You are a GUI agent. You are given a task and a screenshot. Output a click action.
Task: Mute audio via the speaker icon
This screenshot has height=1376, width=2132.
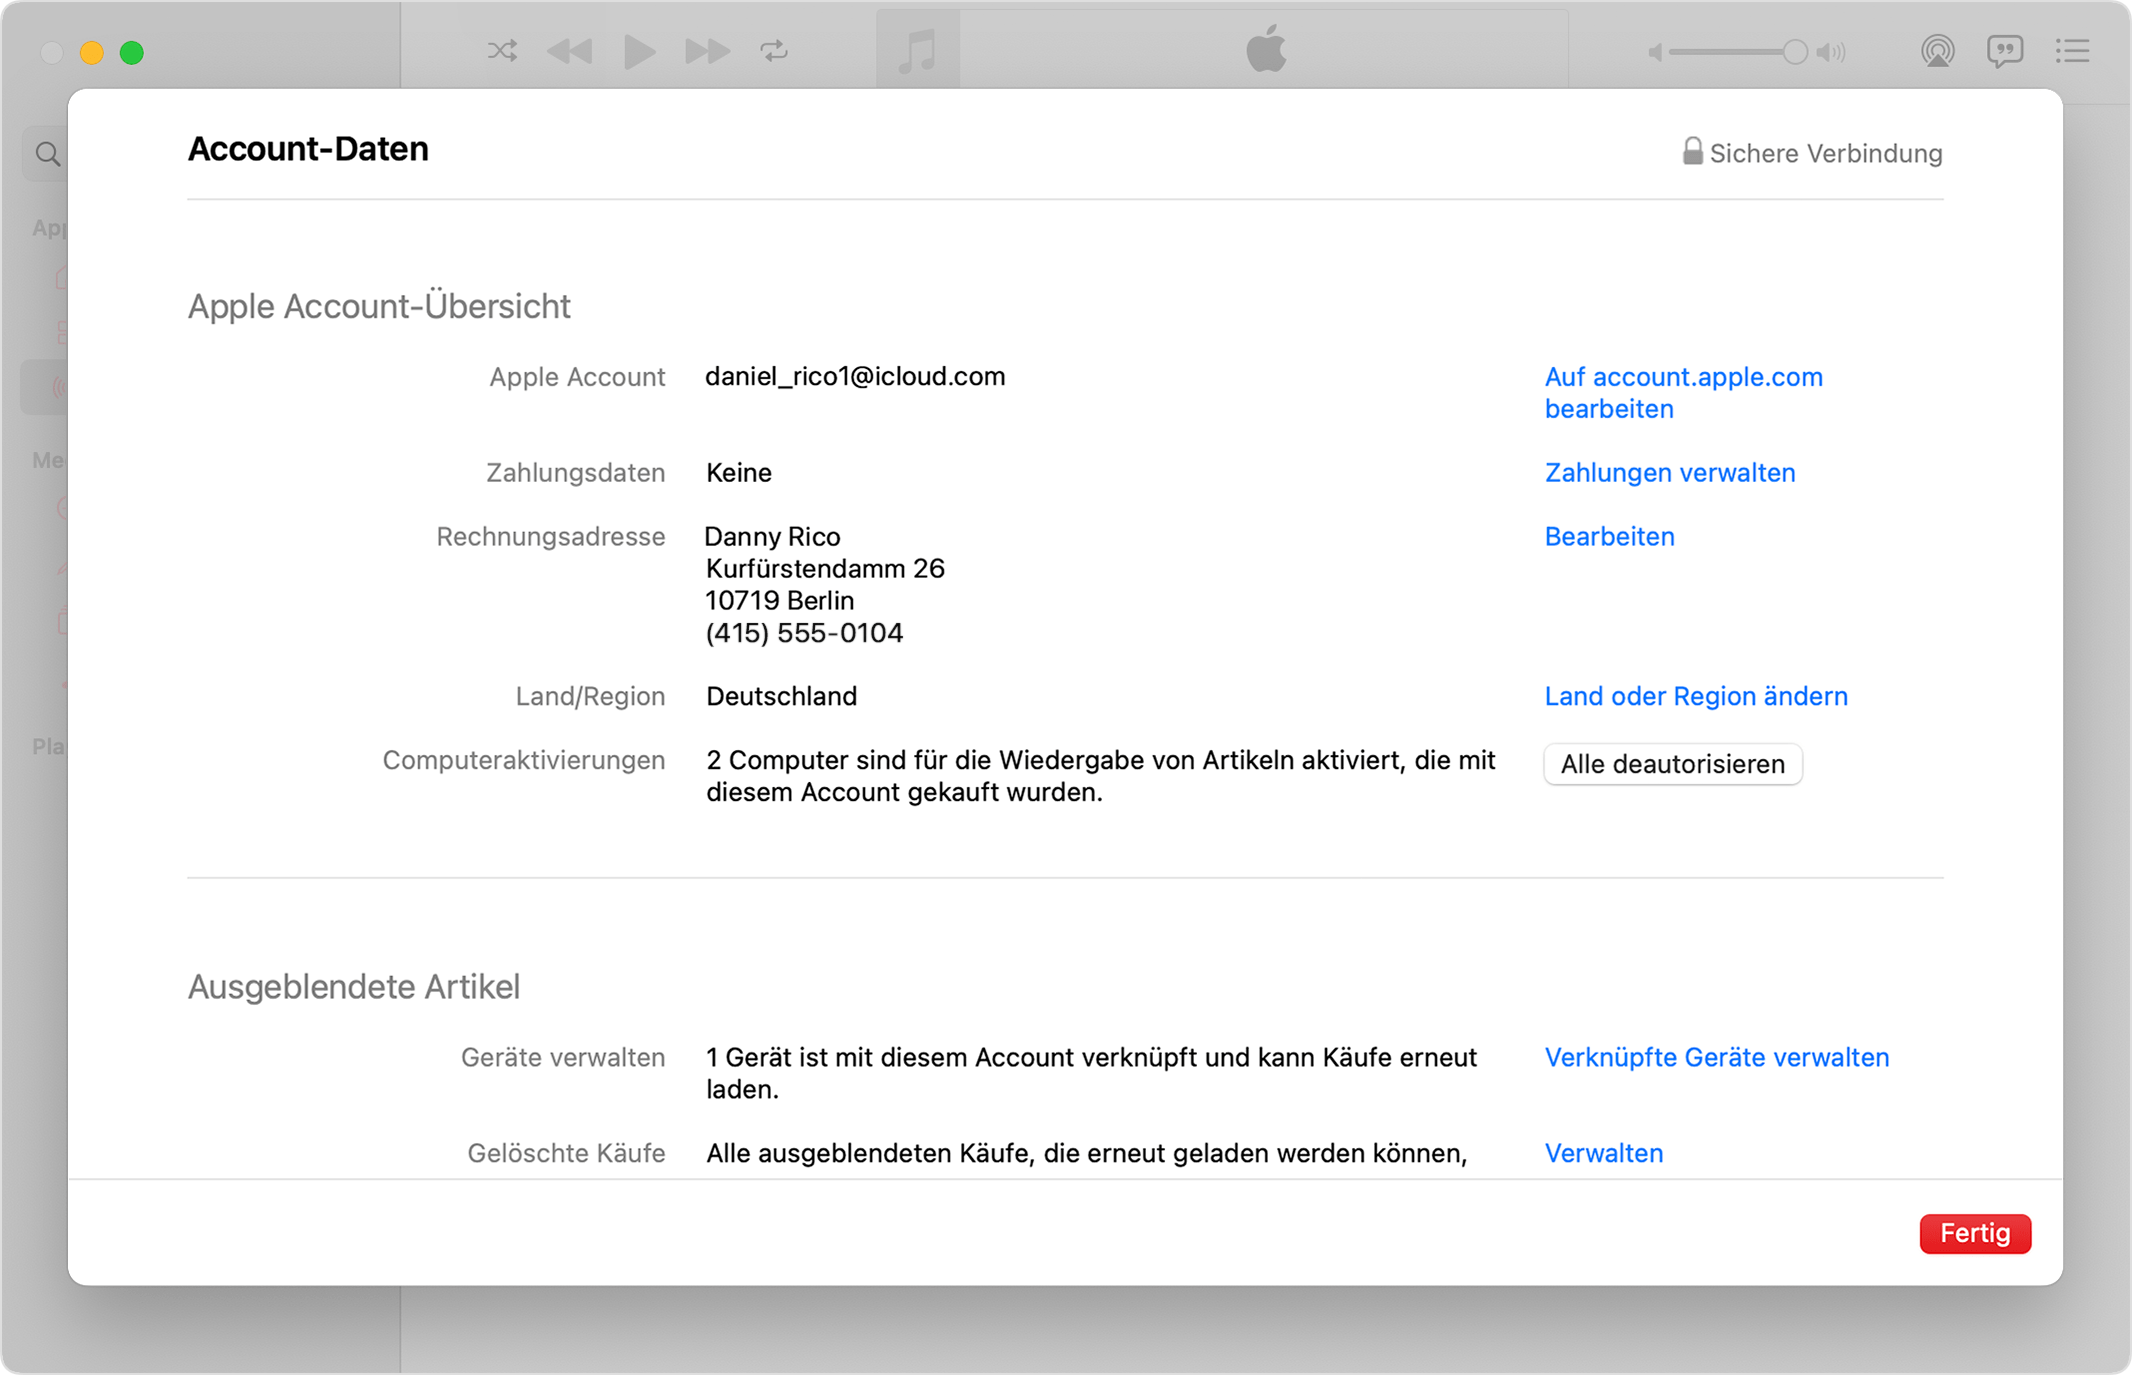tap(1654, 51)
